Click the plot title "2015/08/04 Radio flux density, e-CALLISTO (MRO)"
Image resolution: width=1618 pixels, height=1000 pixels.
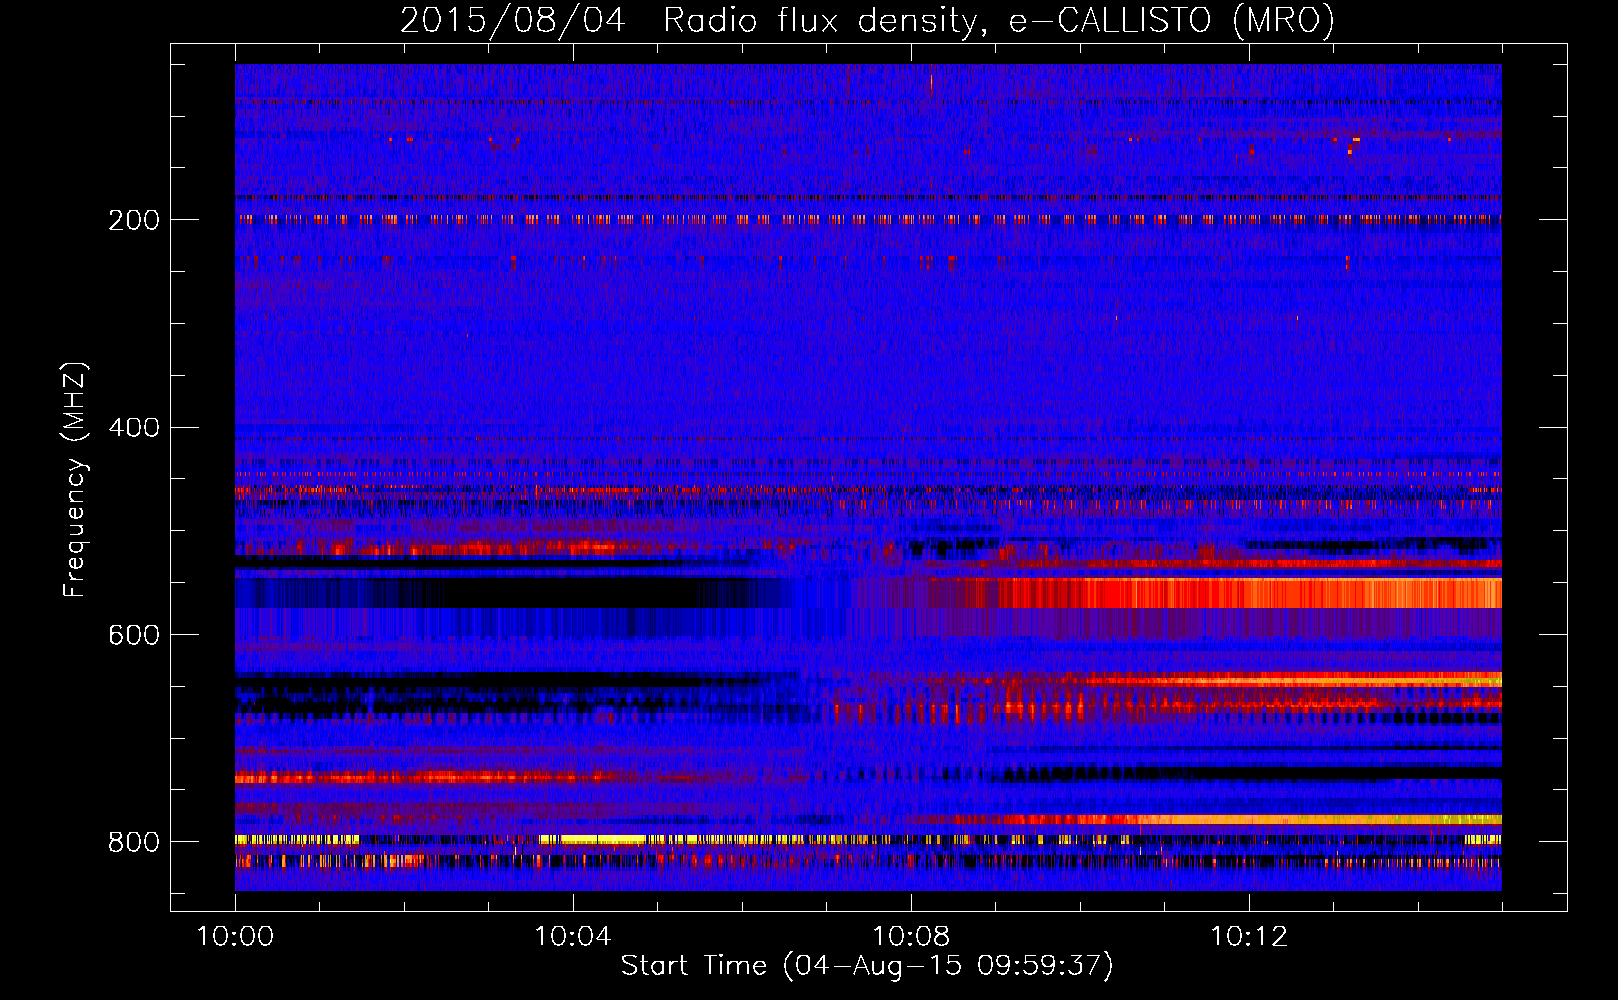coord(867,20)
